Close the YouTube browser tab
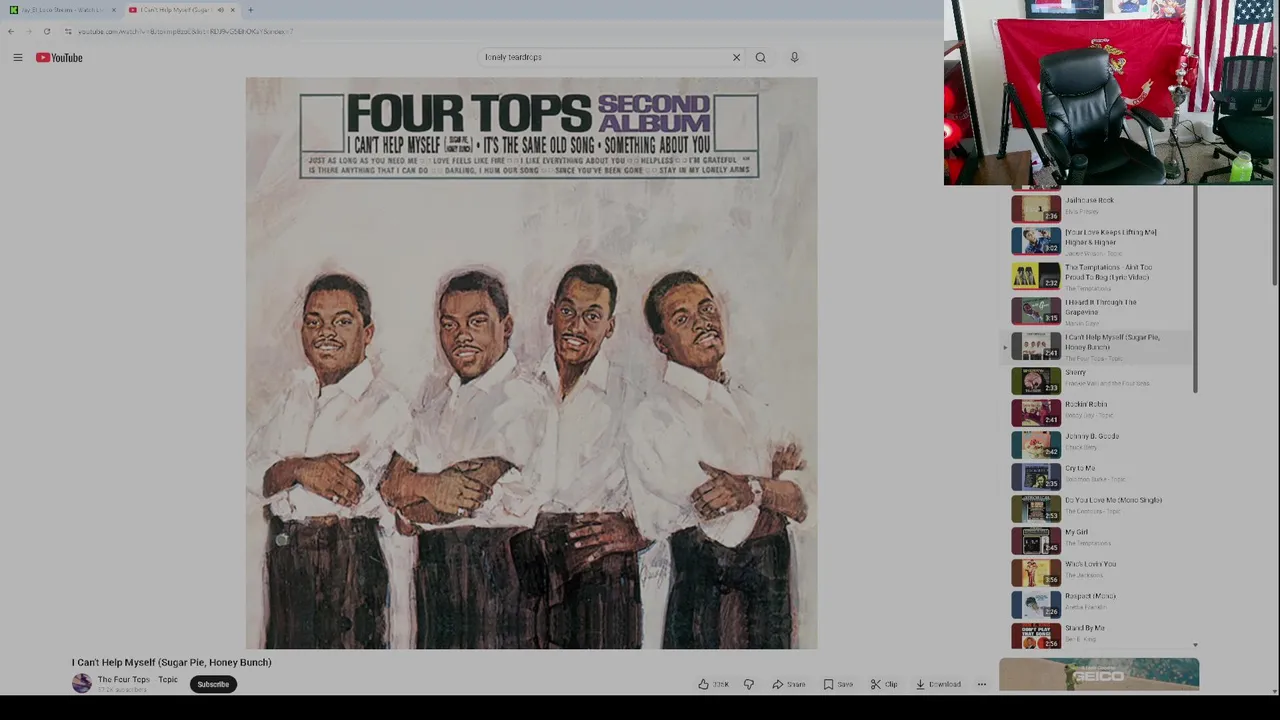 (232, 10)
